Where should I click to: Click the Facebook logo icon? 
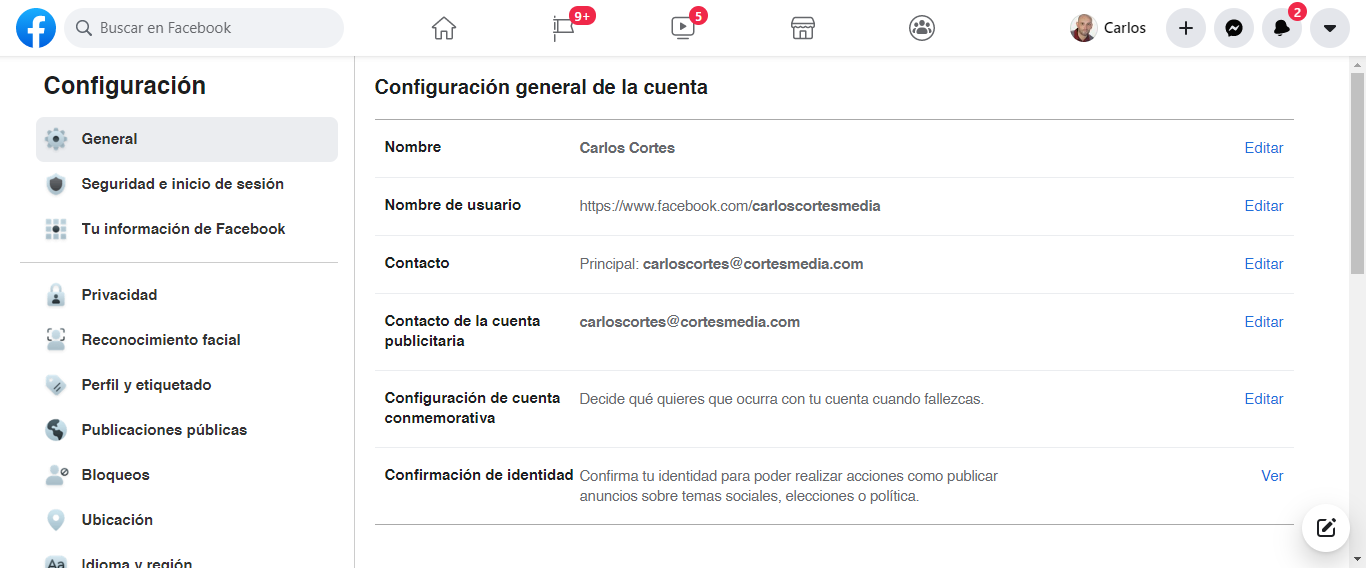(36, 28)
